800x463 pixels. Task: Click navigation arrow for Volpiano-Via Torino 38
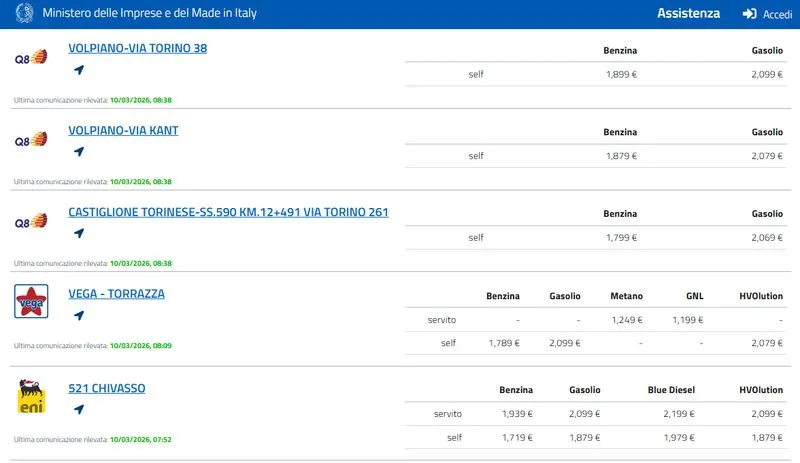79,70
